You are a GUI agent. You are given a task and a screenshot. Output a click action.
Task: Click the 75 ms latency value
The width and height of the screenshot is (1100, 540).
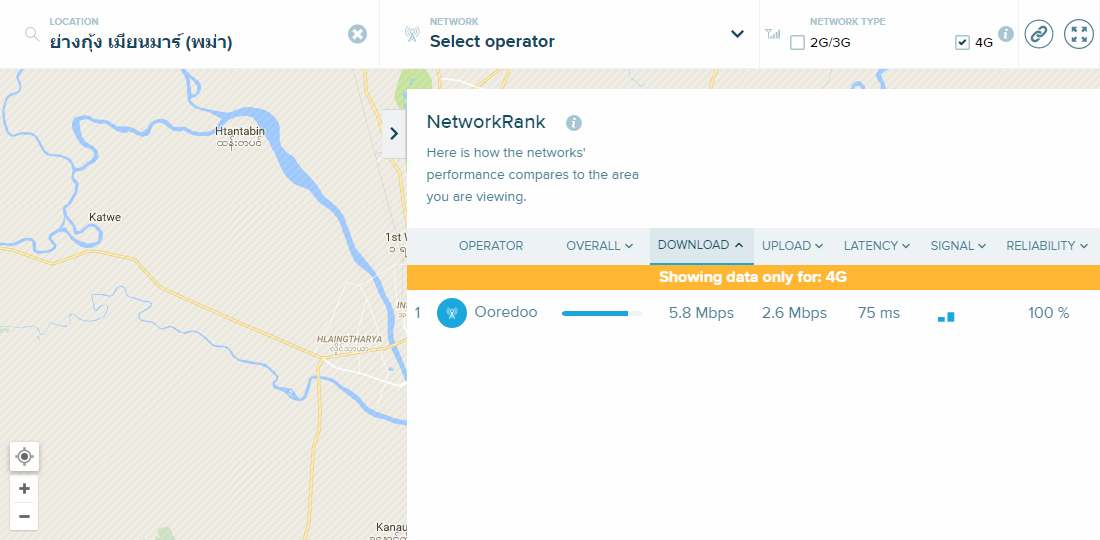click(878, 313)
